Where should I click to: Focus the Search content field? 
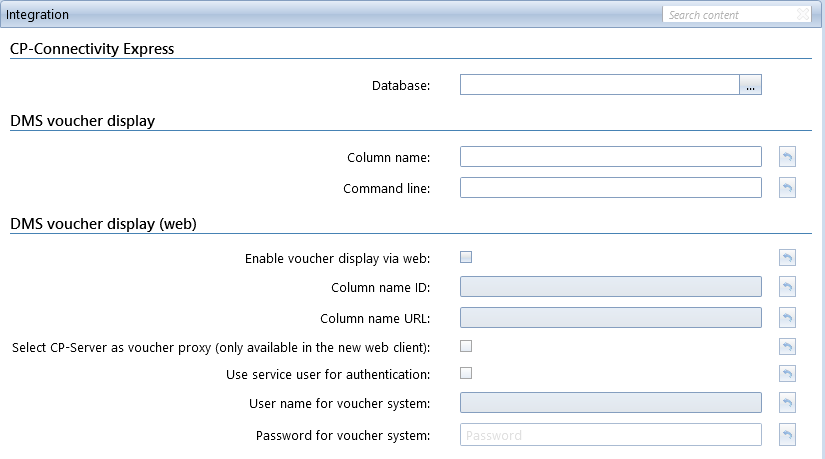pyautogui.click(x=729, y=14)
